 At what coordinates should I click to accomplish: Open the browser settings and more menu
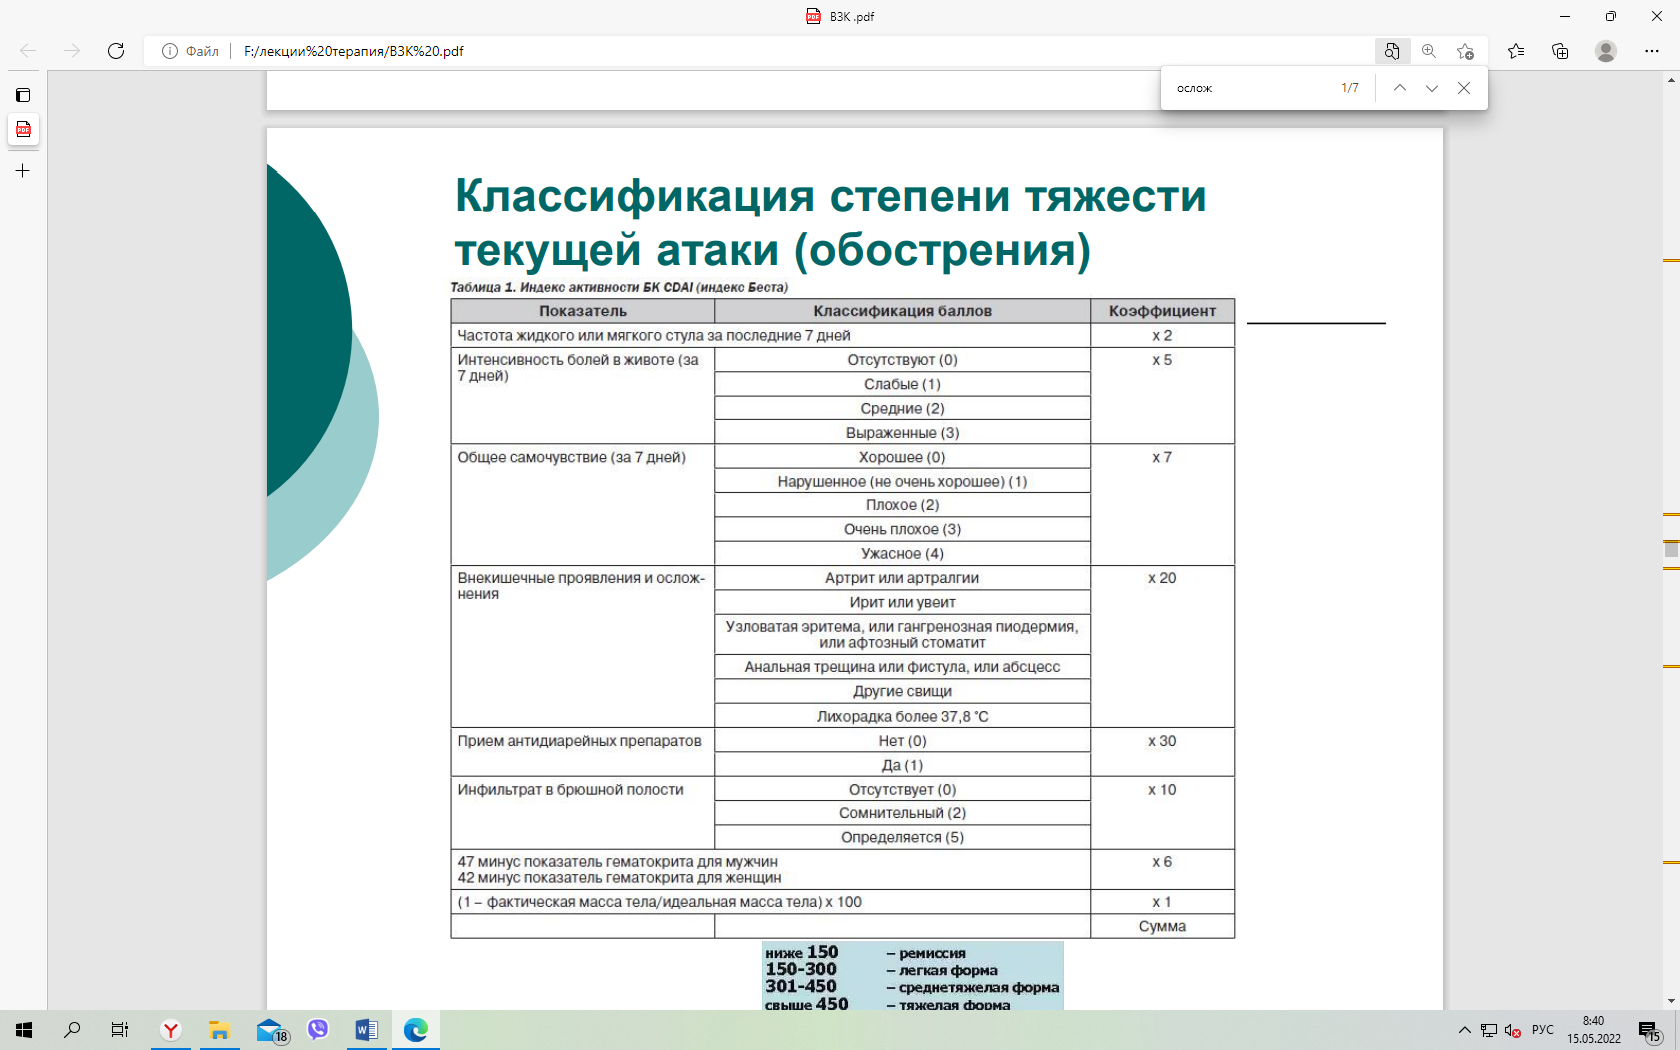click(x=1652, y=51)
